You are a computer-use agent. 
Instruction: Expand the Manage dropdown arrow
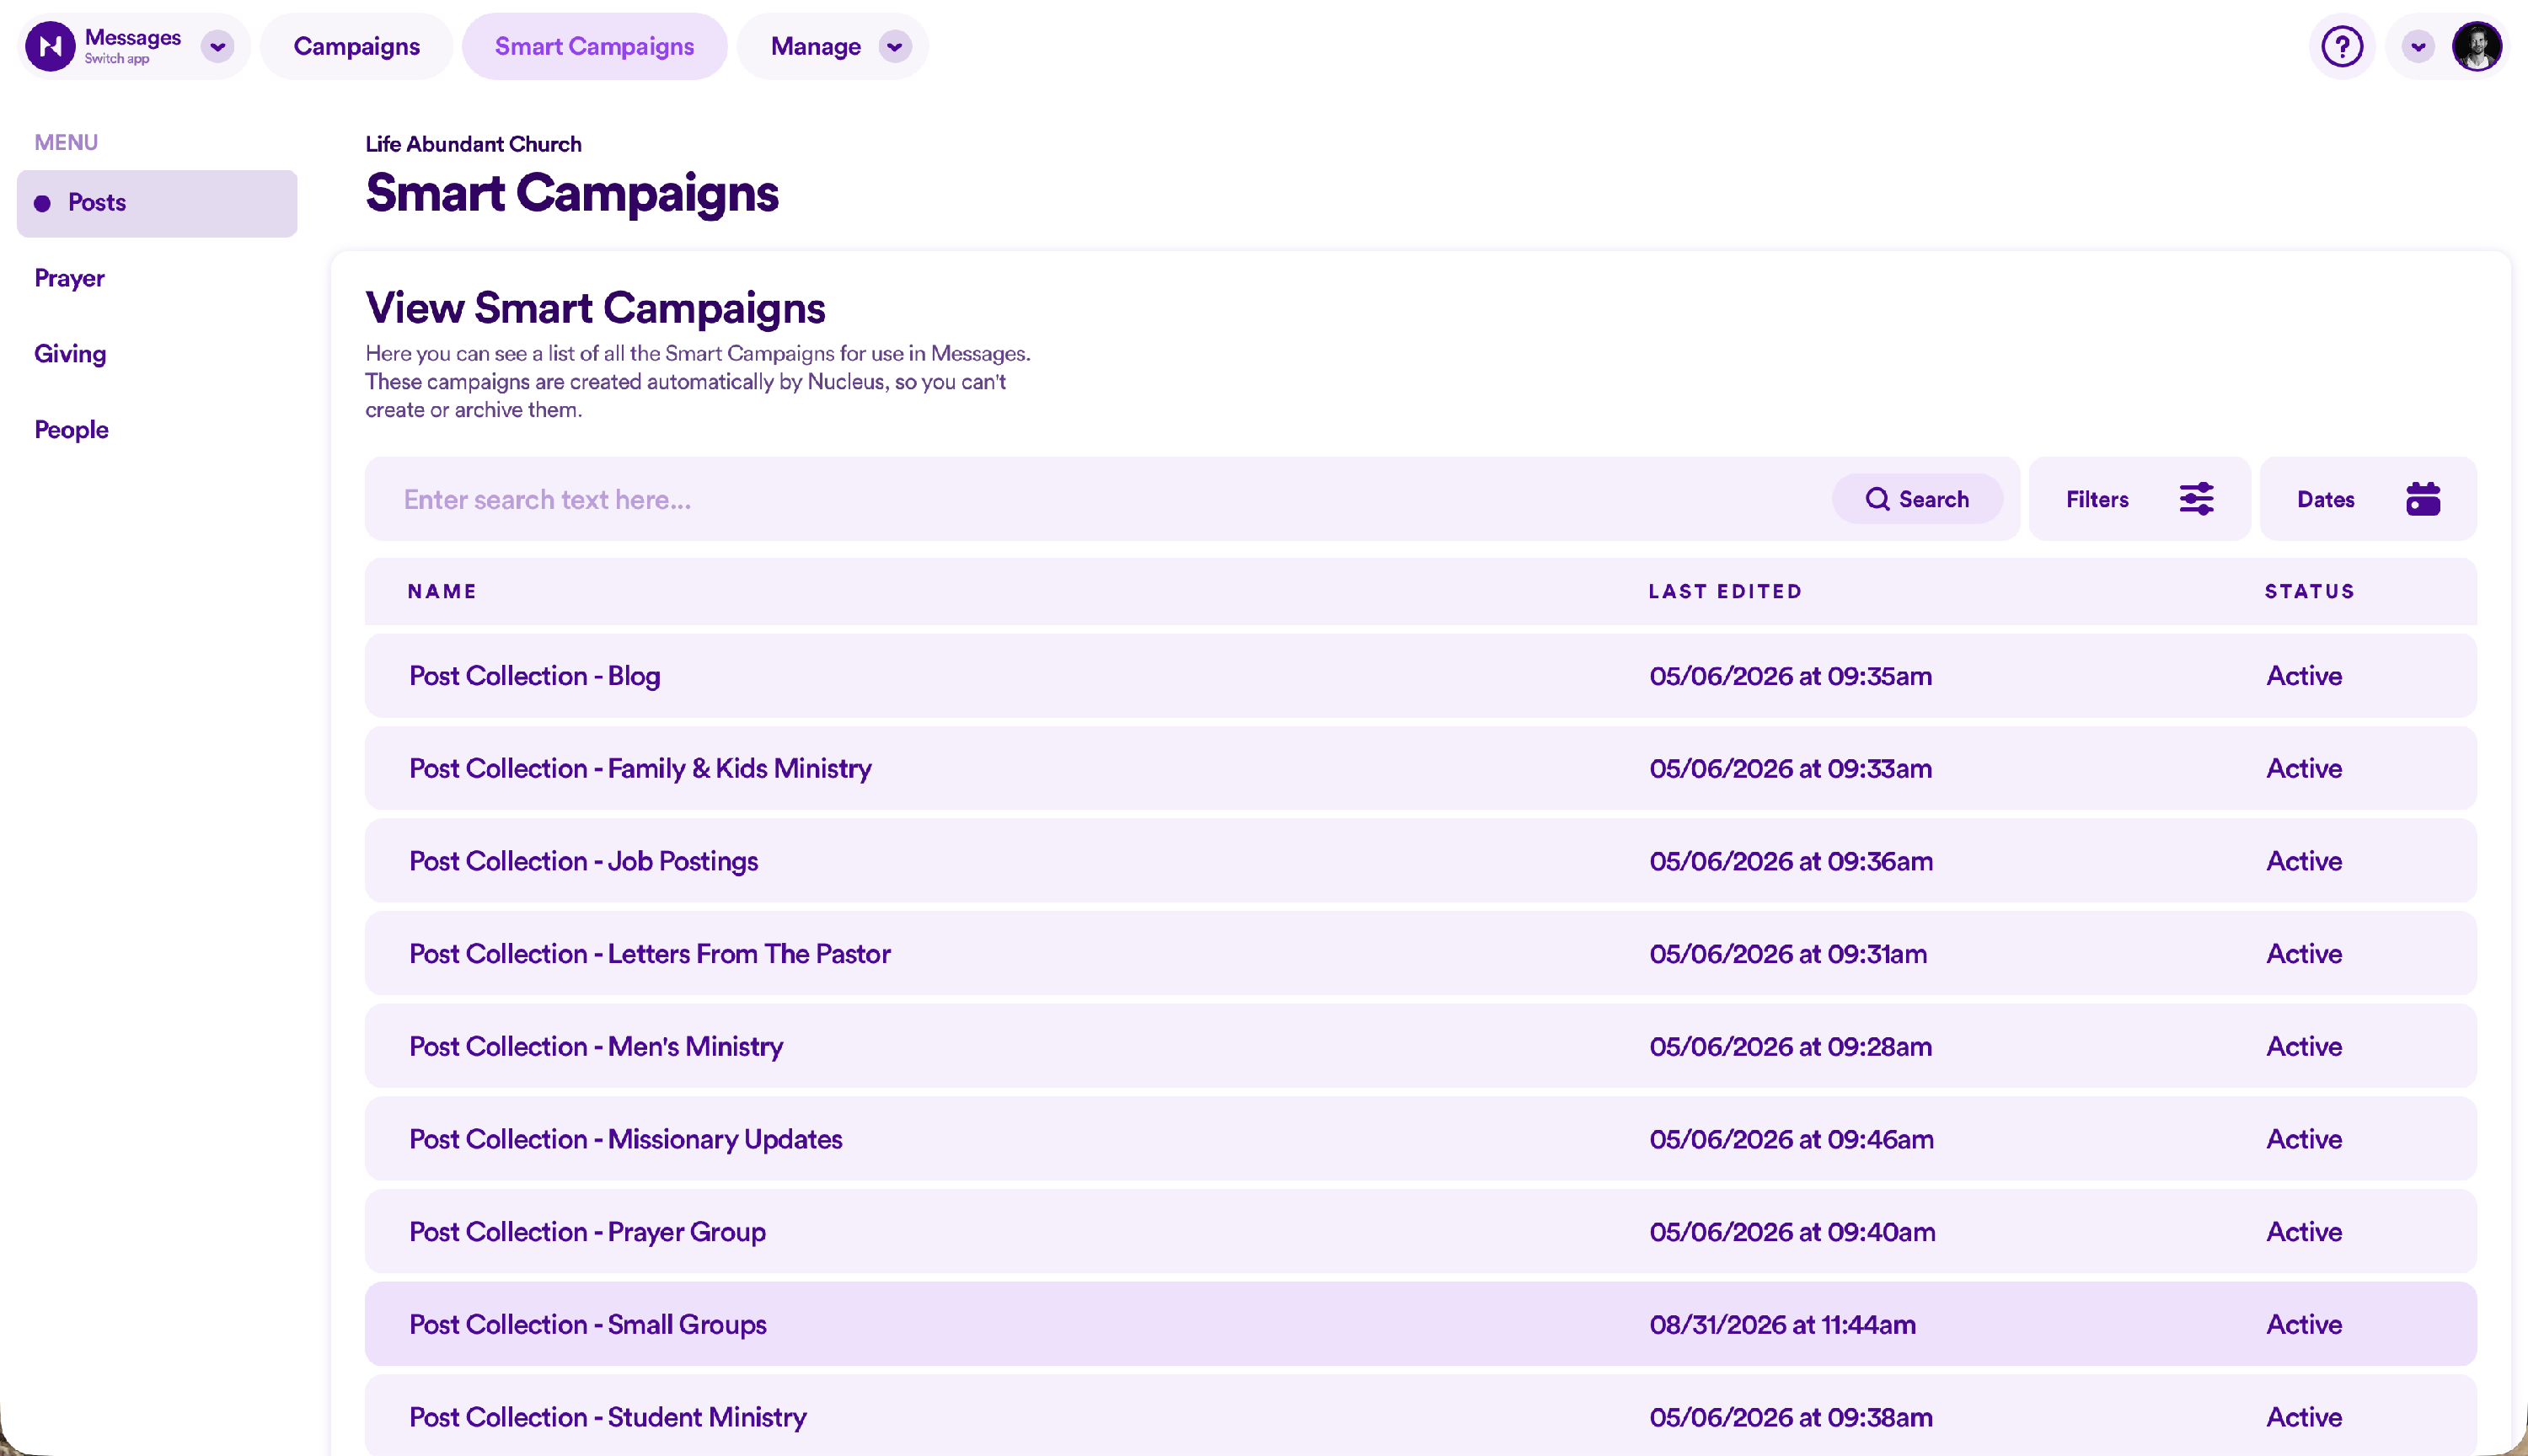tap(894, 46)
